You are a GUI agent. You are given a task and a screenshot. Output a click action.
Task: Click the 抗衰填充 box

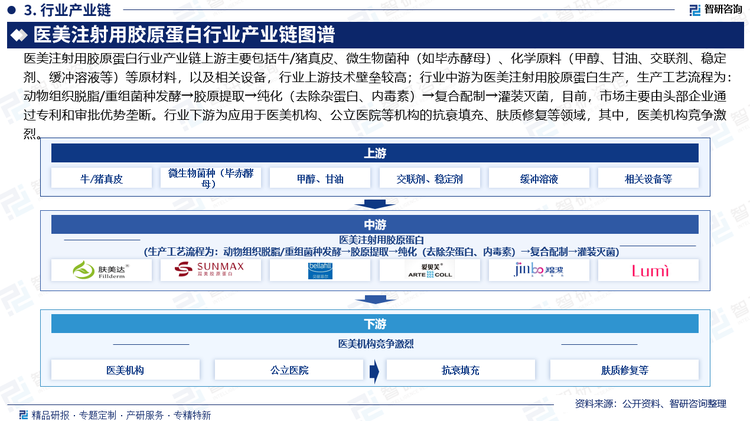(x=460, y=370)
